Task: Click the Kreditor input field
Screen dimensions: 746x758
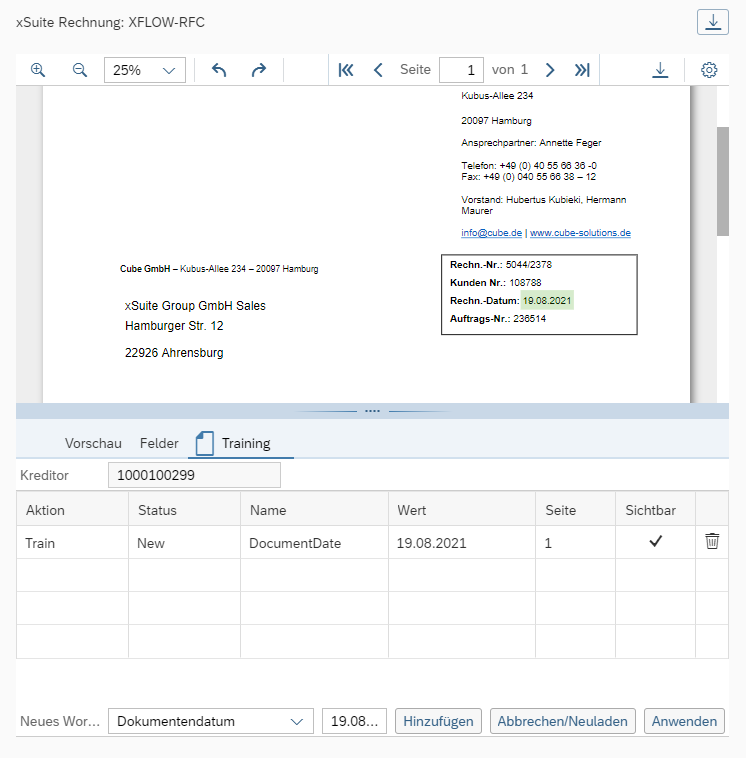Action: (x=194, y=475)
